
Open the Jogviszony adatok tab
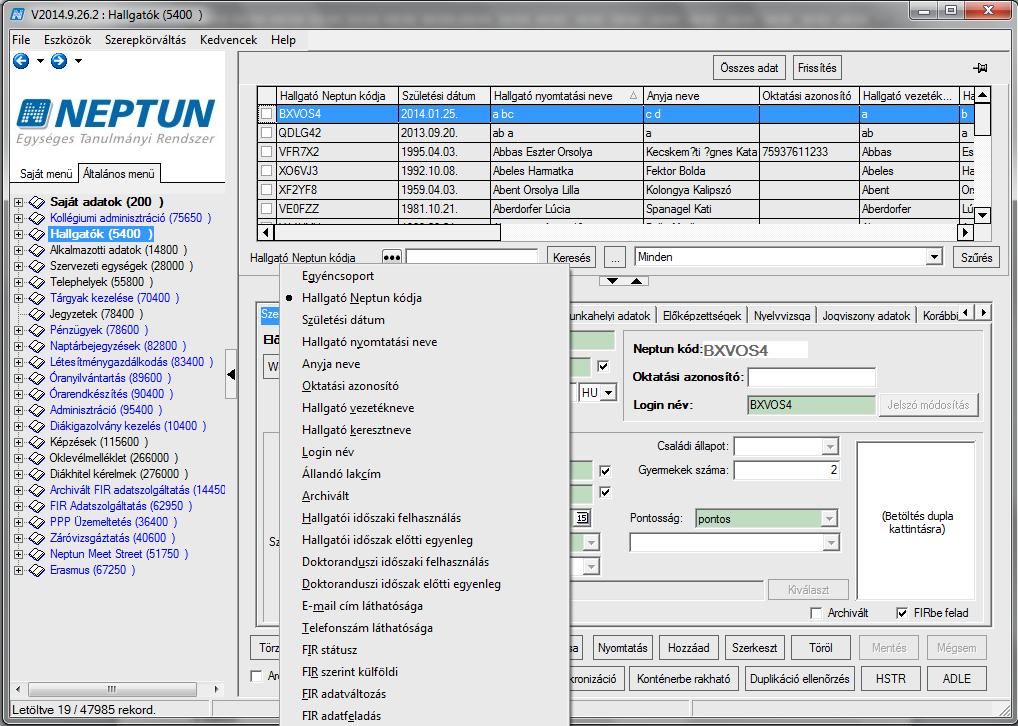click(866, 316)
